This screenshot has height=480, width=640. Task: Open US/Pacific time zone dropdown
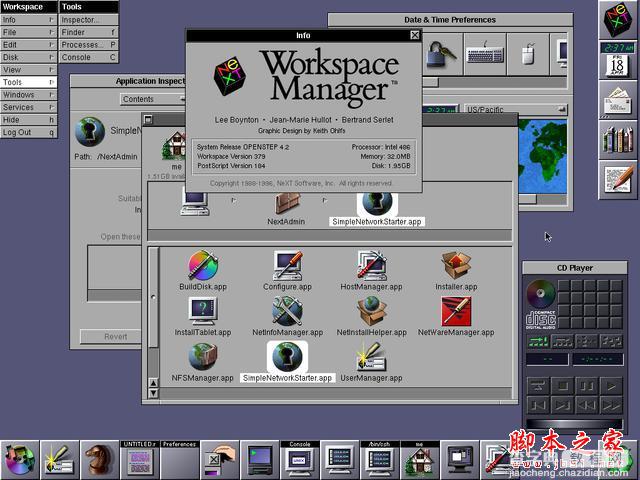[516, 109]
